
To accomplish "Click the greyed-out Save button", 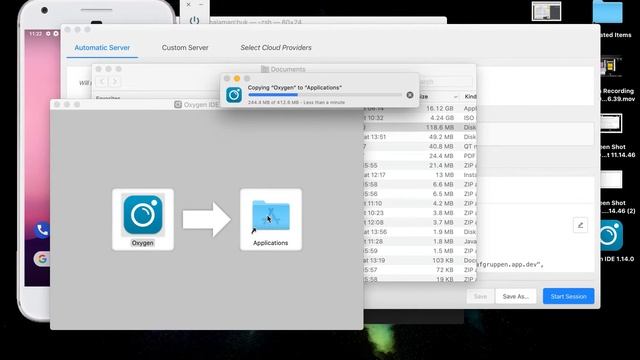I will coord(480,296).
